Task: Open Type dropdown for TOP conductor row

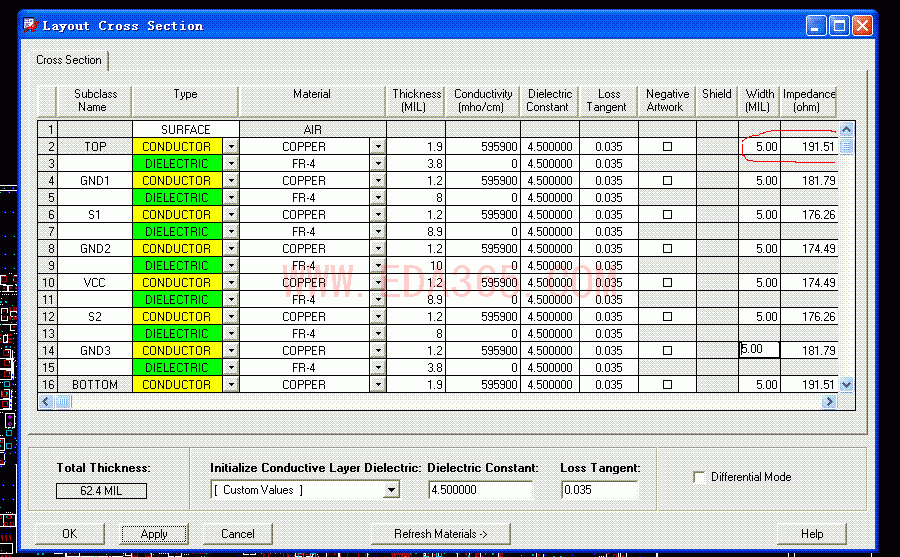Action: pyautogui.click(x=231, y=147)
